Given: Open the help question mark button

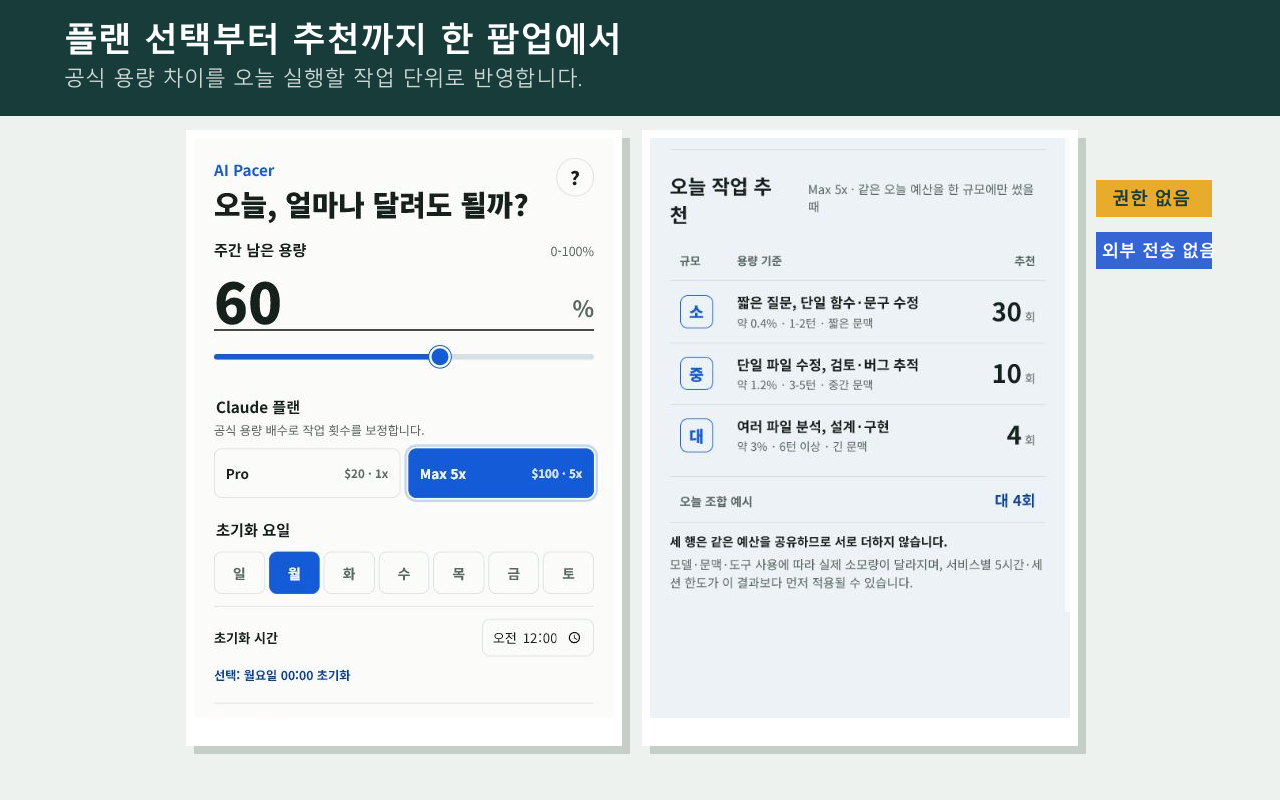Looking at the screenshot, I should point(575,178).
